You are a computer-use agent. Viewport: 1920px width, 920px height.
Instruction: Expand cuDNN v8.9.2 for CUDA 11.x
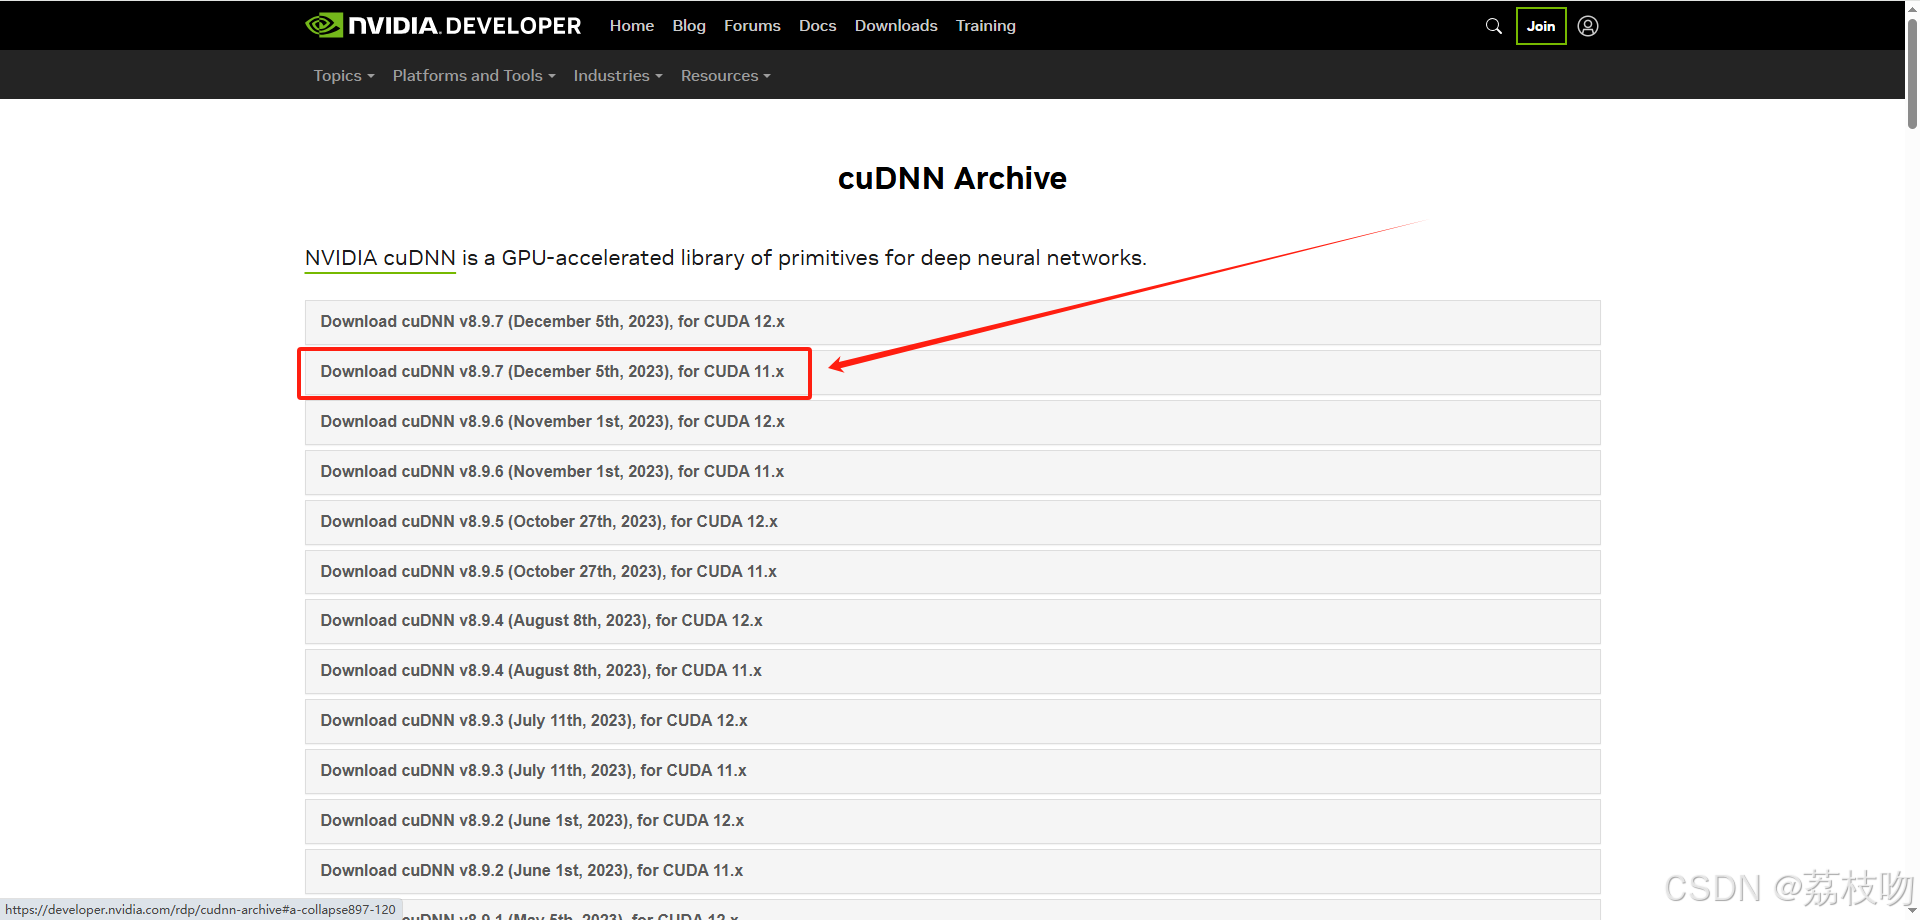952,871
